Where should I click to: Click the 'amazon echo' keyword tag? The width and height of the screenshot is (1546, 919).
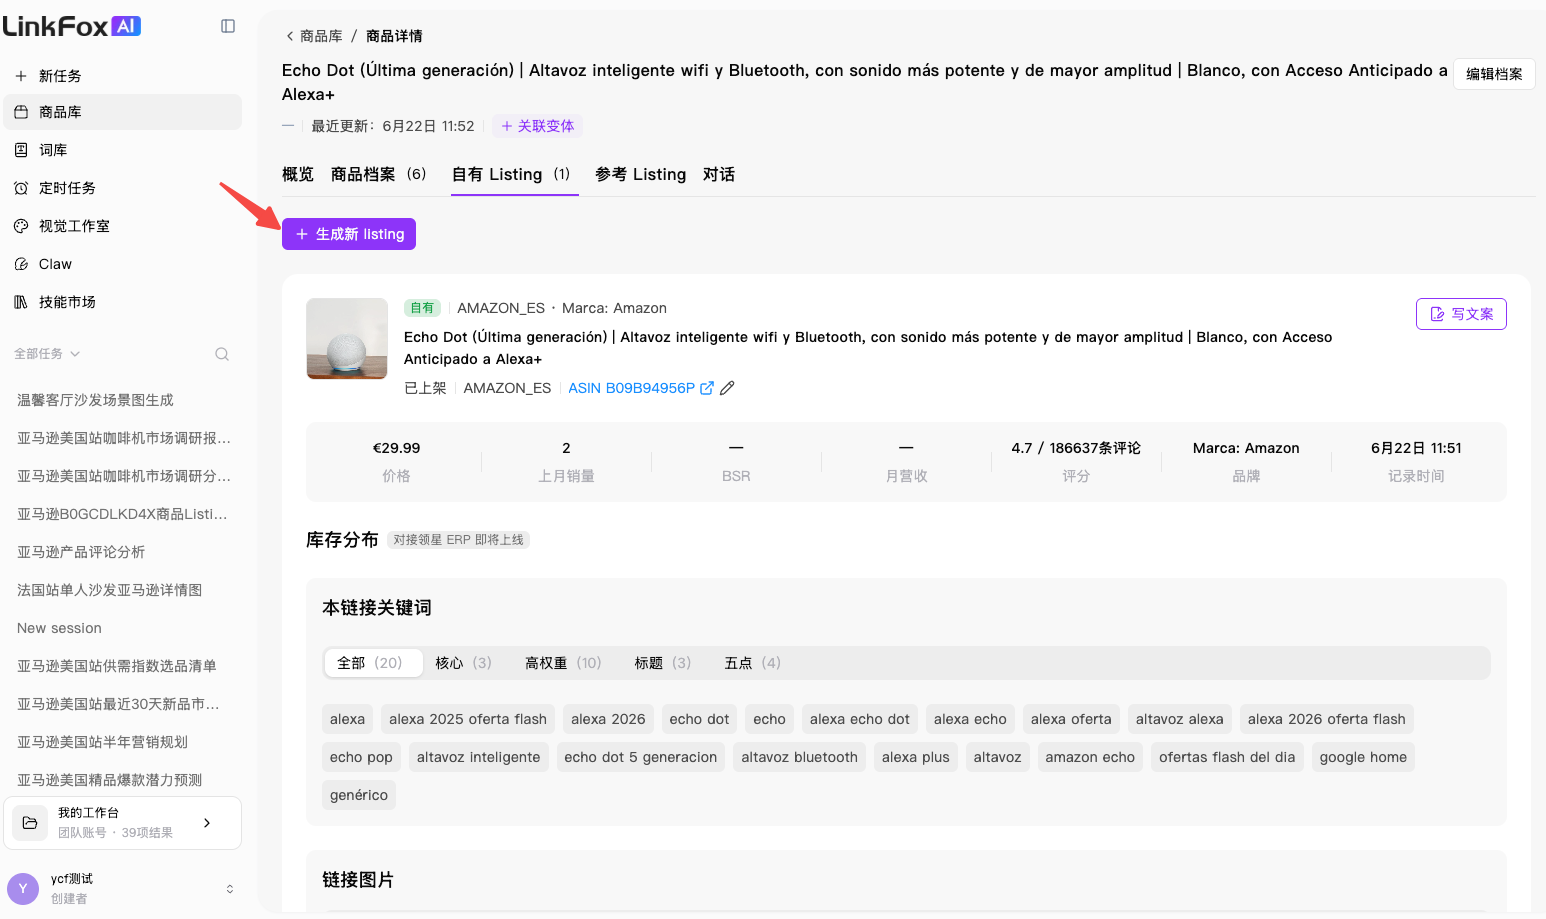coord(1090,757)
